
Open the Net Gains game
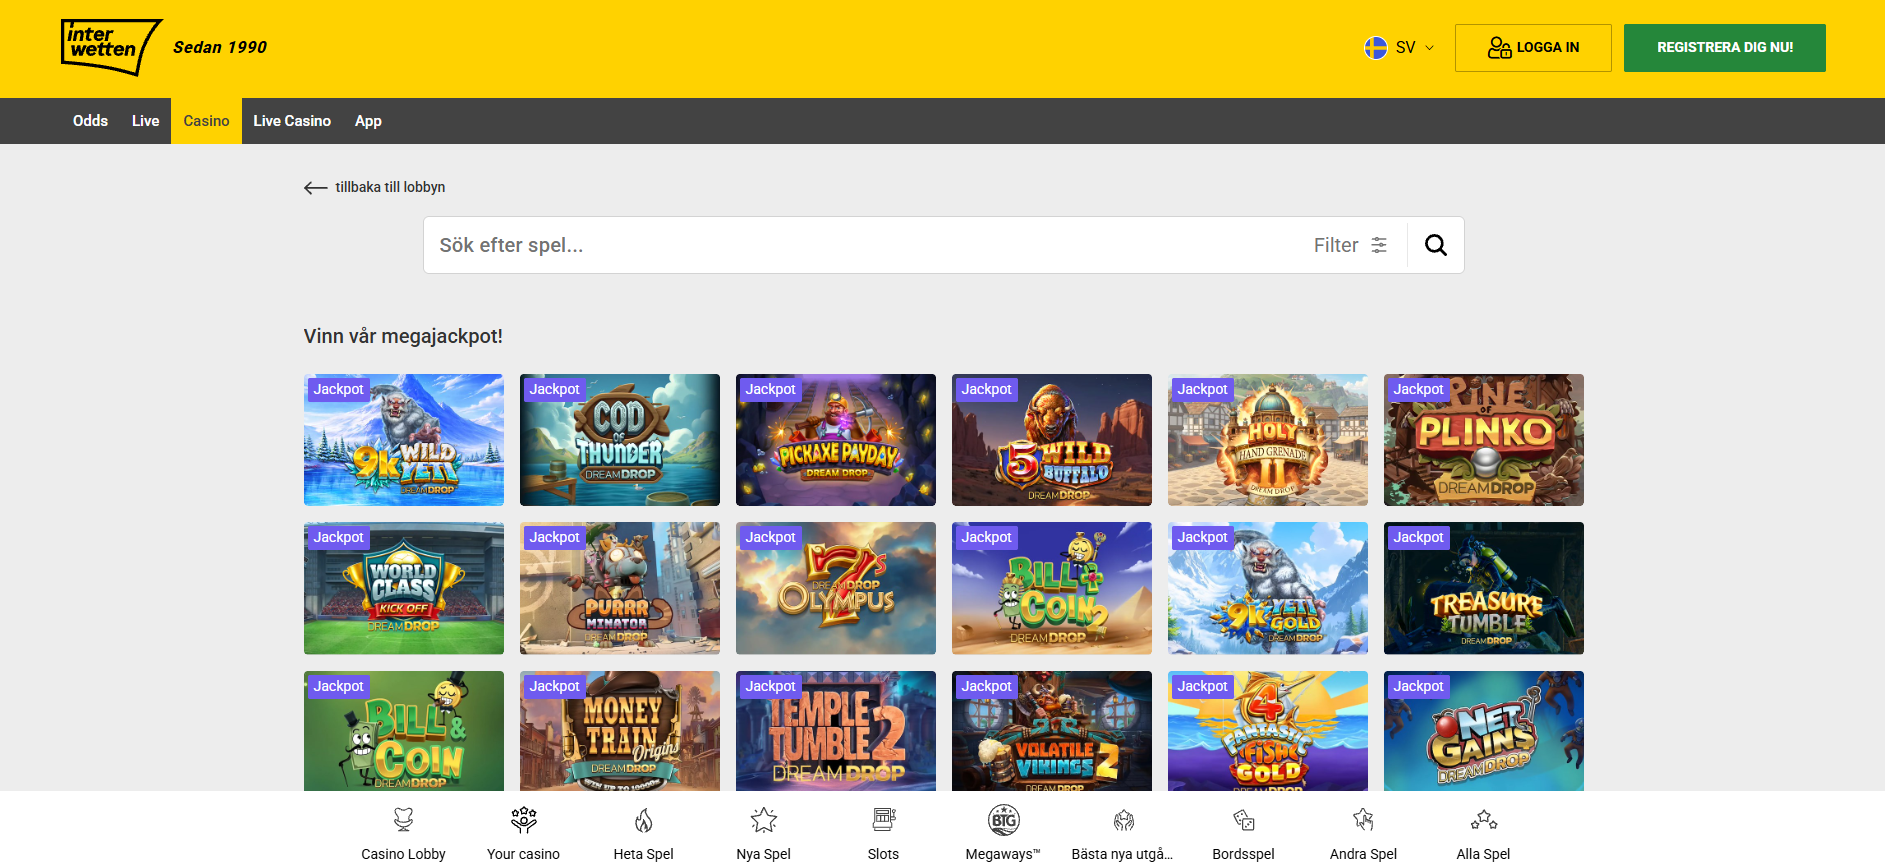click(x=1484, y=731)
